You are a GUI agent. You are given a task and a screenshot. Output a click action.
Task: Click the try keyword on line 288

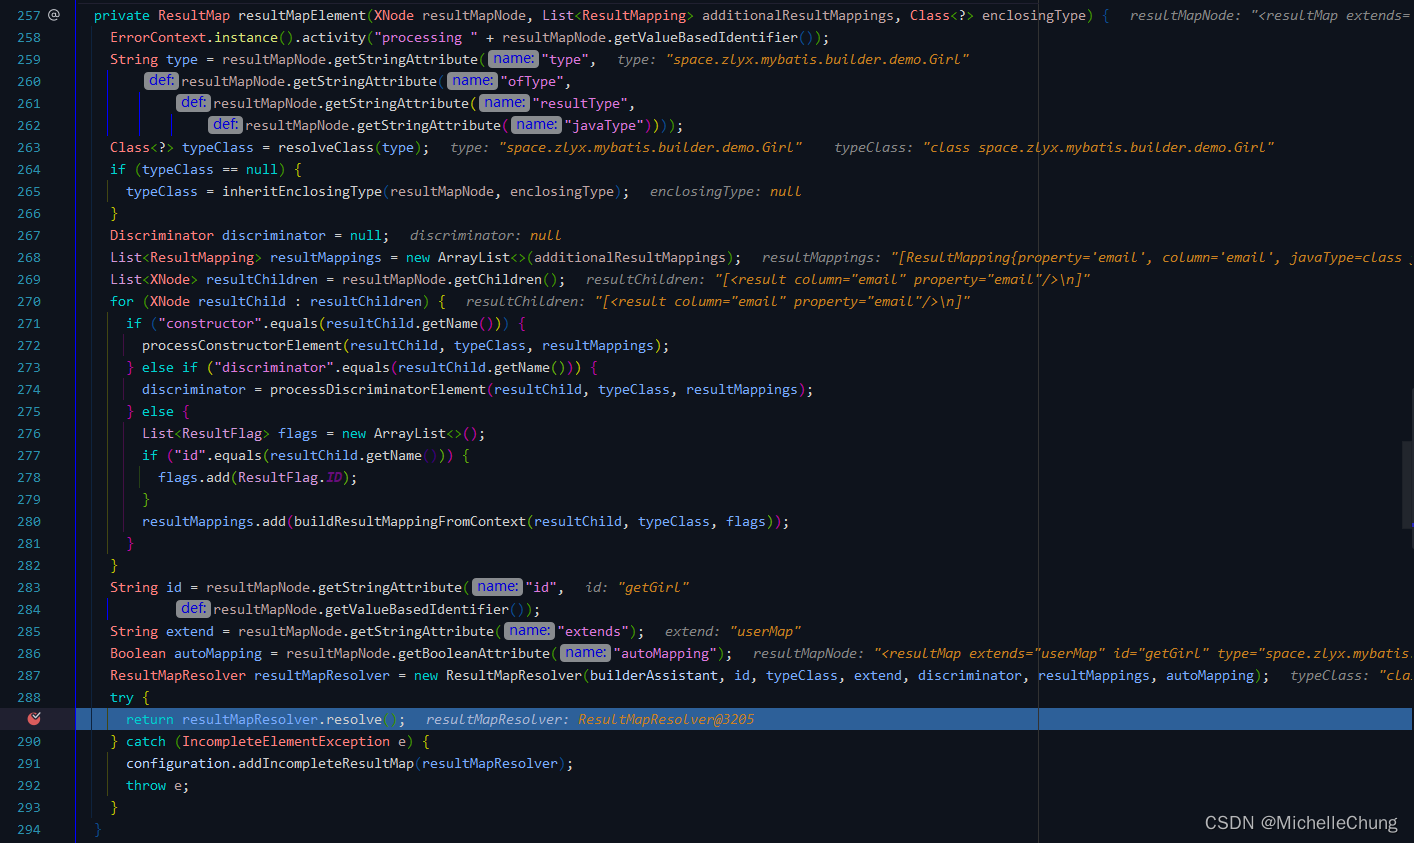pyautogui.click(x=122, y=697)
